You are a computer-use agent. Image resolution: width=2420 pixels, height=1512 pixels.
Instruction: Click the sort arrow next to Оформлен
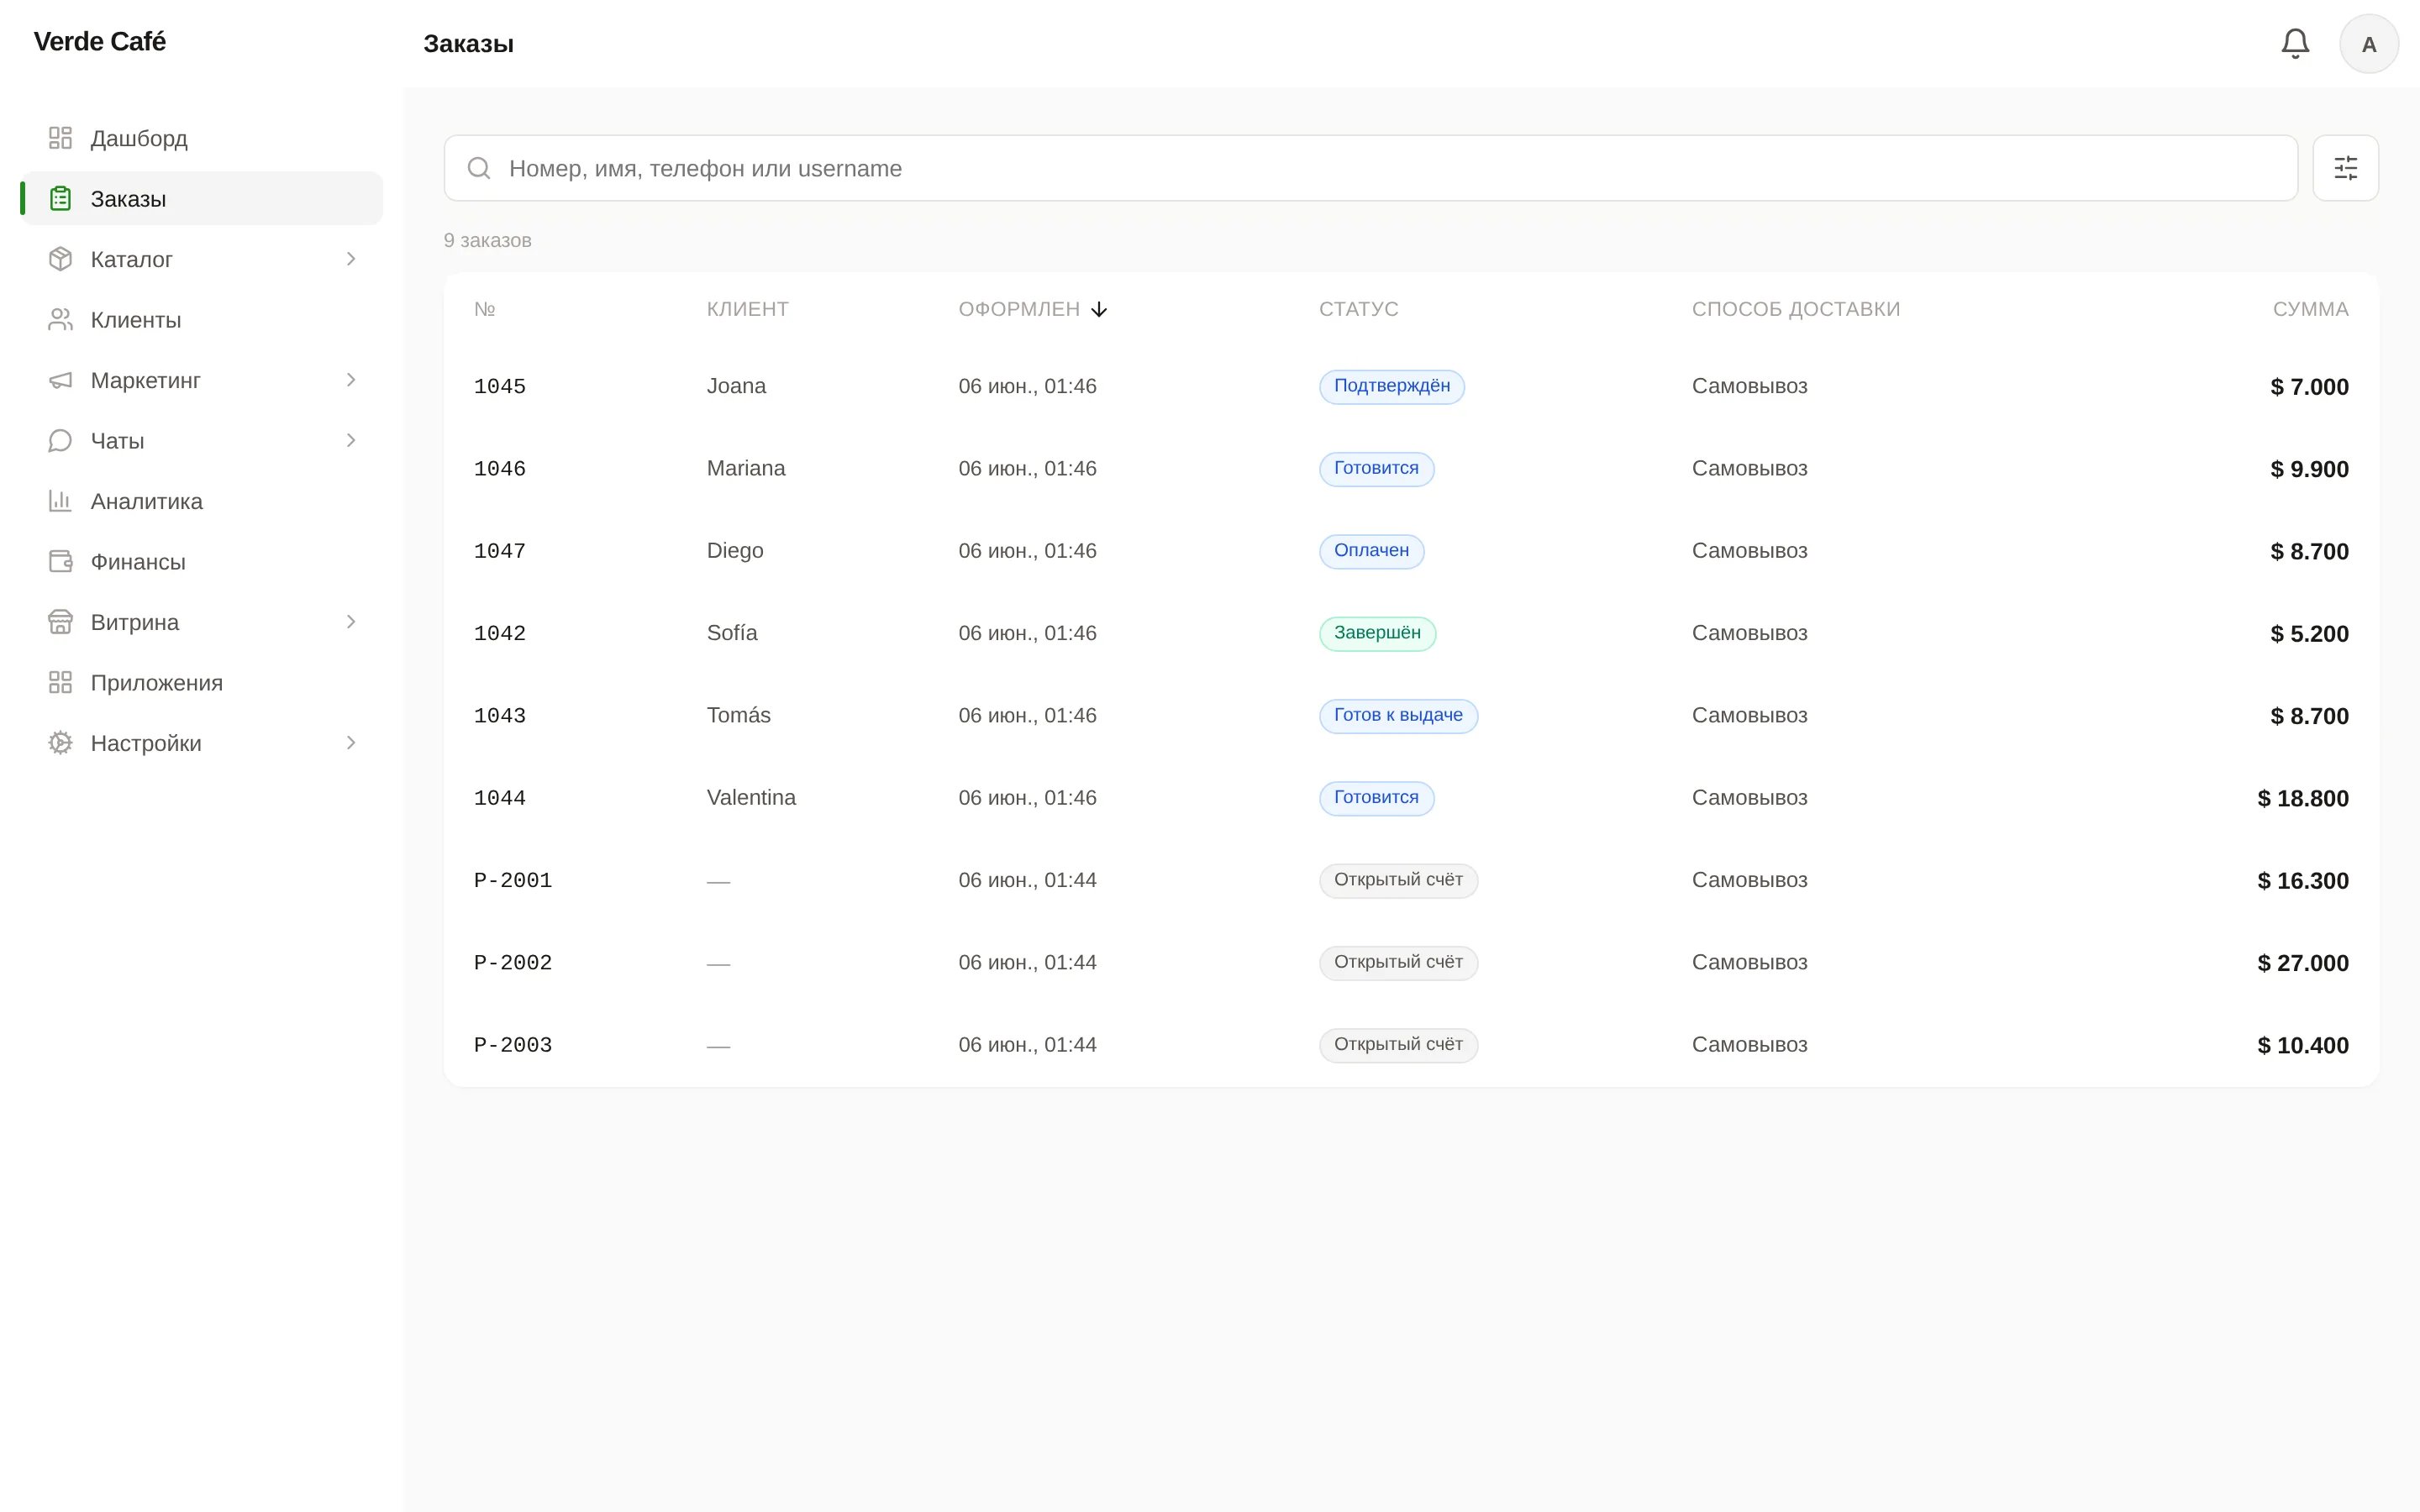pos(1099,309)
